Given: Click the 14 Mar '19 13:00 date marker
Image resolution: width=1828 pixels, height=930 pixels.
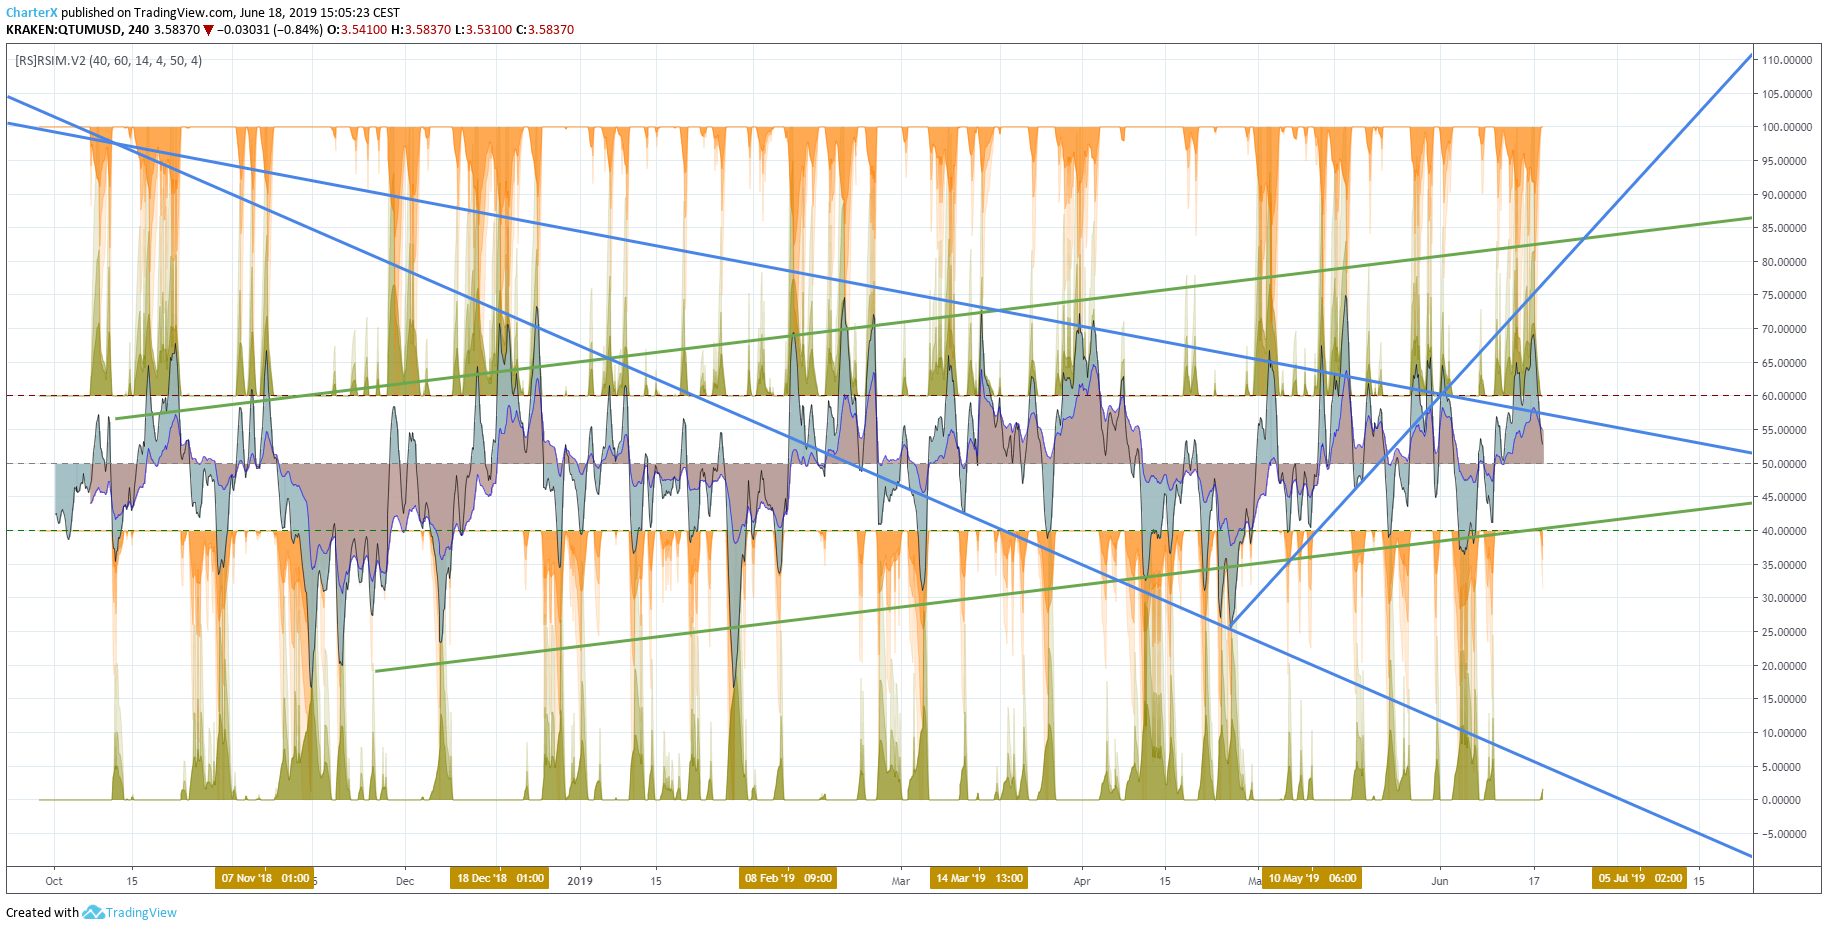Looking at the screenshot, I should pyautogui.click(x=979, y=879).
